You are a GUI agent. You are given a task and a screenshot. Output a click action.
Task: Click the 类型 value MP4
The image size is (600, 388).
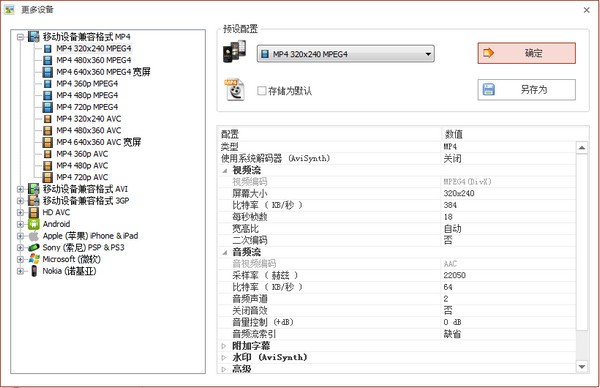(450, 147)
